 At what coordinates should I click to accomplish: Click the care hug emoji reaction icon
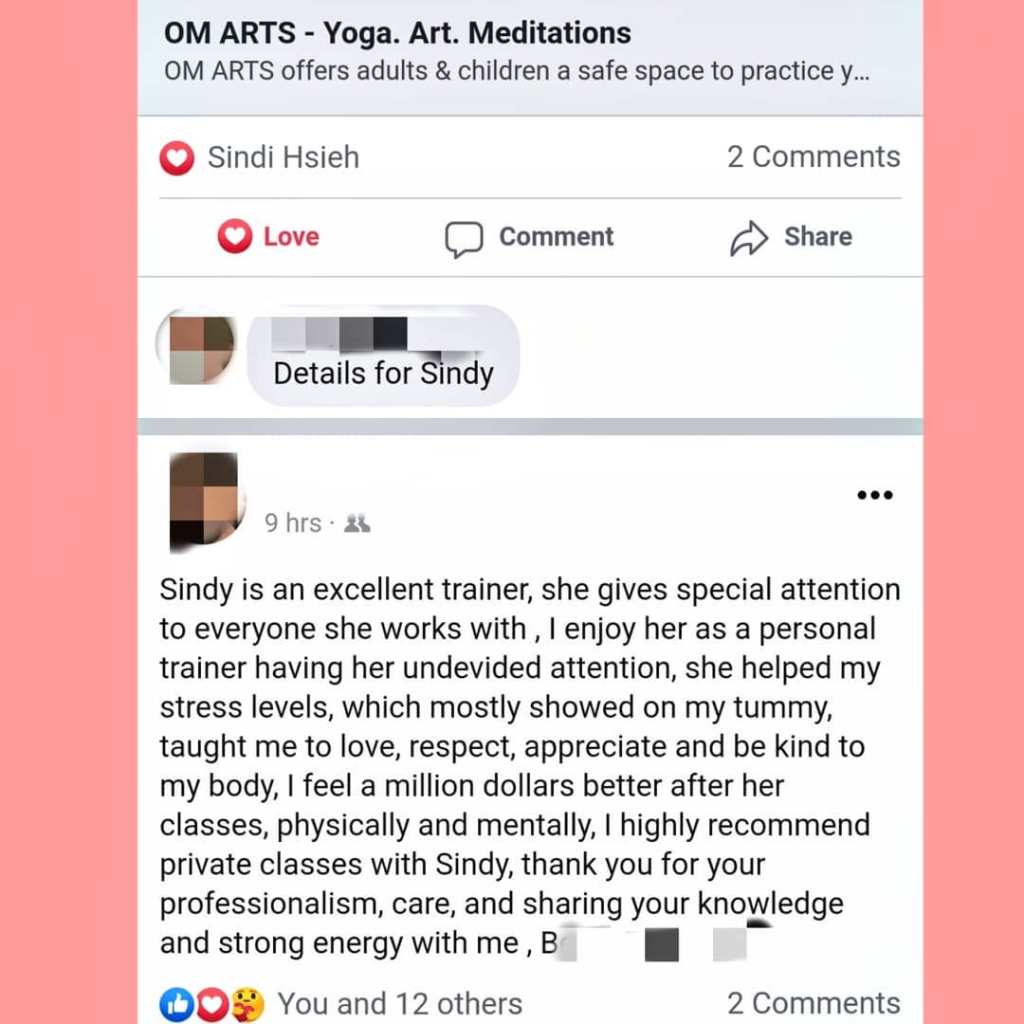[x=248, y=1004]
